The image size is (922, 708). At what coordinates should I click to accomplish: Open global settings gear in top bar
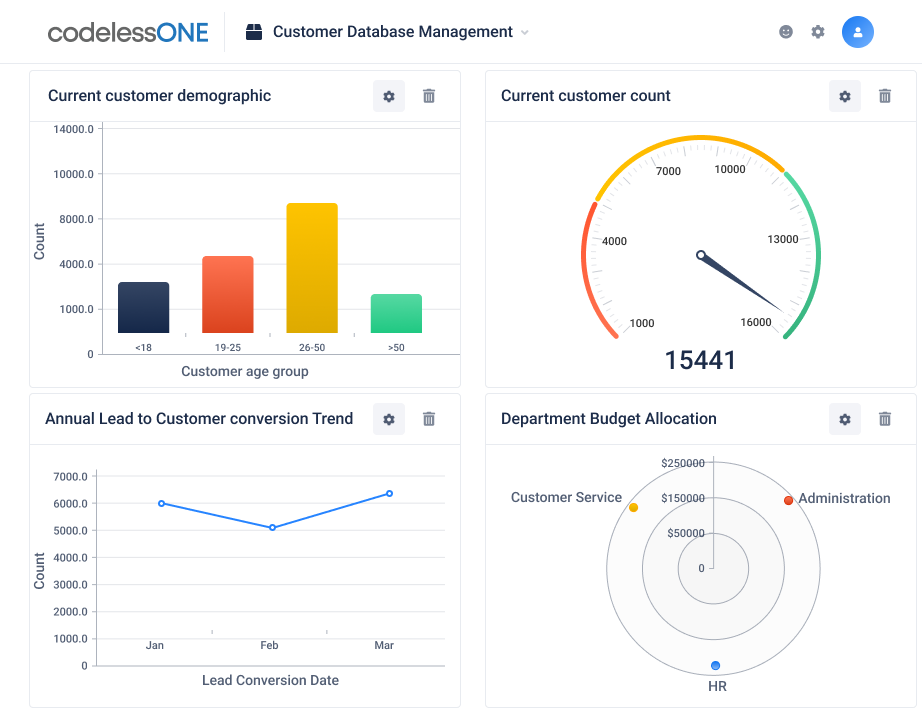coord(818,32)
